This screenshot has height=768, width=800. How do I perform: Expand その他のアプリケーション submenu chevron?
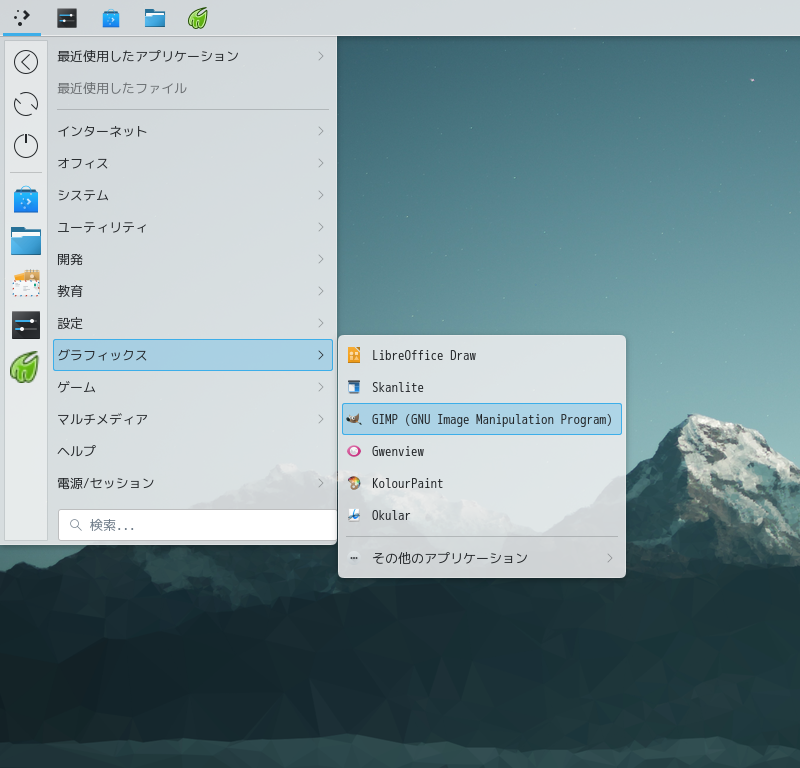610,558
